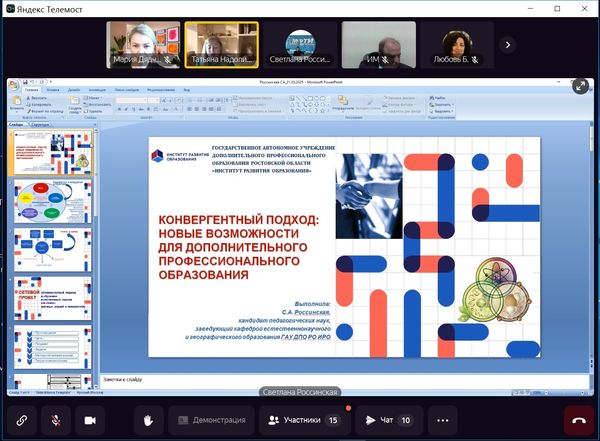Viewport: 600px width, 441px height.
Task: Open the Участники participants list
Action: tap(303, 420)
